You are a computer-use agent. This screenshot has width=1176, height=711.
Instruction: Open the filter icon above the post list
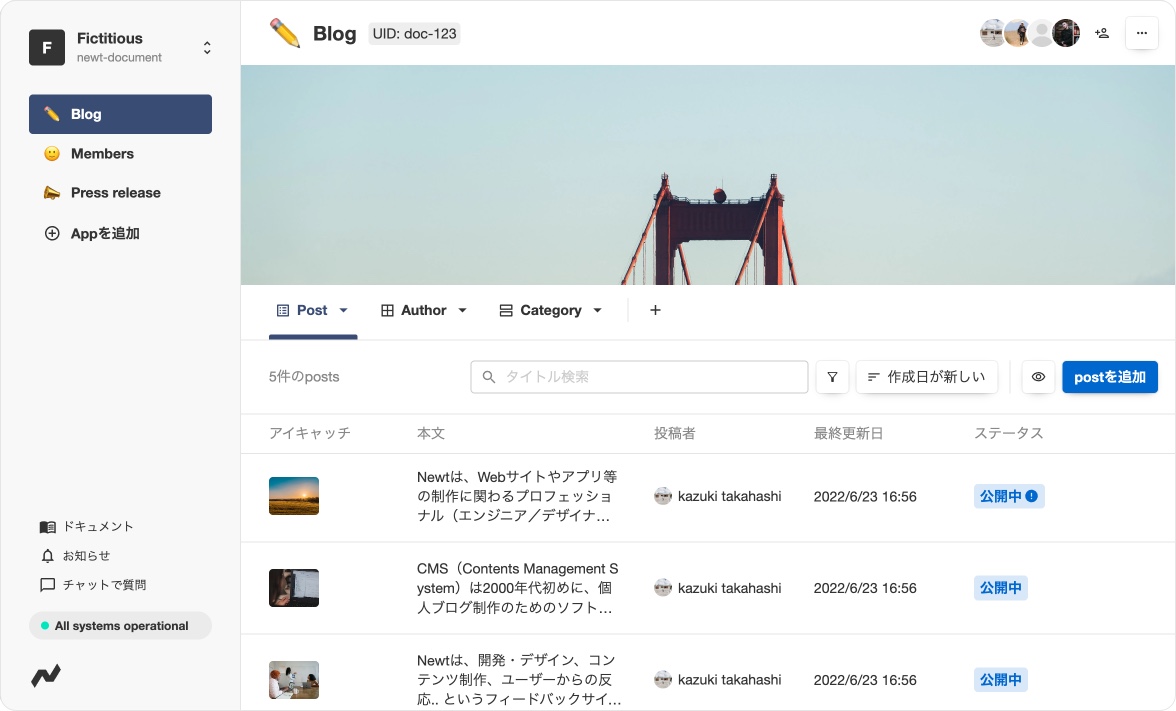point(832,377)
